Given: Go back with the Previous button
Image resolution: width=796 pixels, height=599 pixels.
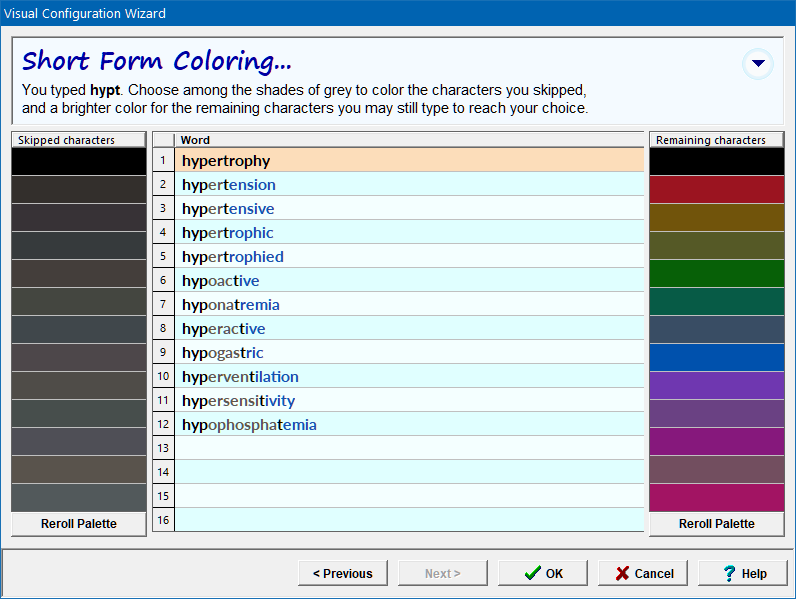Looking at the screenshot, I should pyautogui.click(x=342, y=573).
